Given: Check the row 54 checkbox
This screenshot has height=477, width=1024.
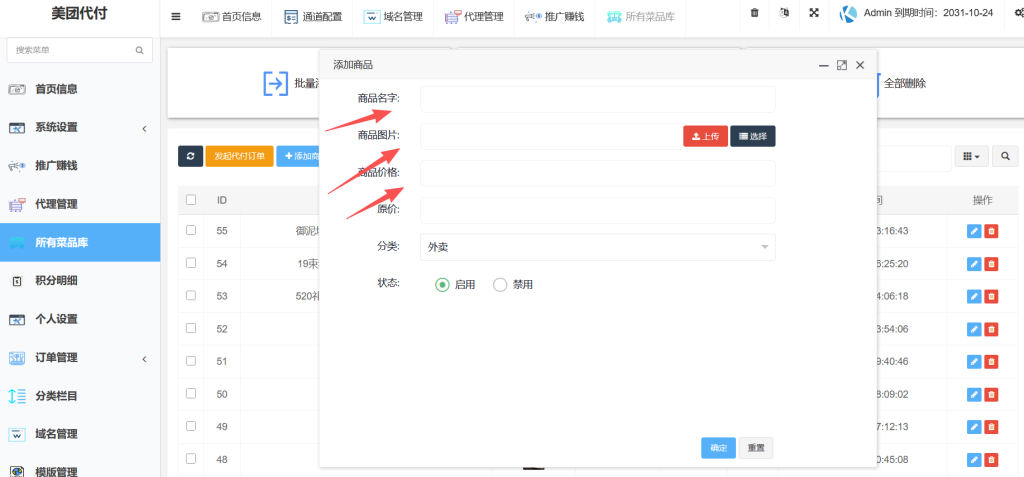Looking at the screenshot, I should pyautogui.click(x=191, y=263).
